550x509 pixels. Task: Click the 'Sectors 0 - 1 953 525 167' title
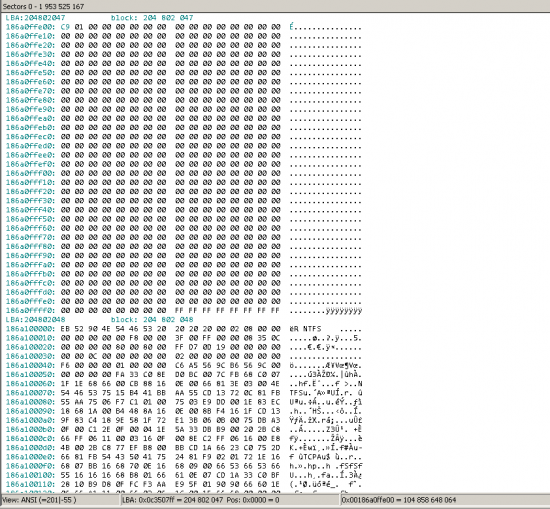43,6
